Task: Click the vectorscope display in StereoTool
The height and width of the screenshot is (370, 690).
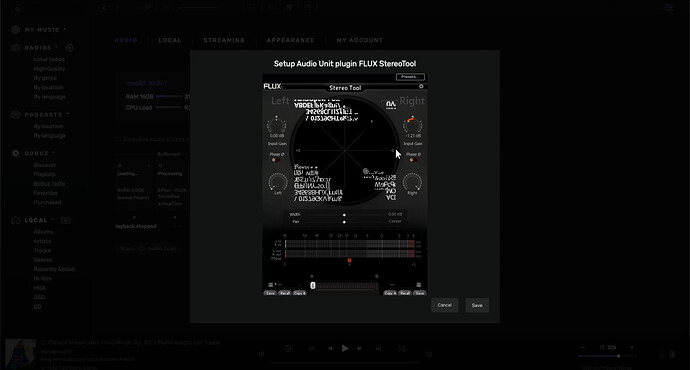Action: click(x=345, y=150)
